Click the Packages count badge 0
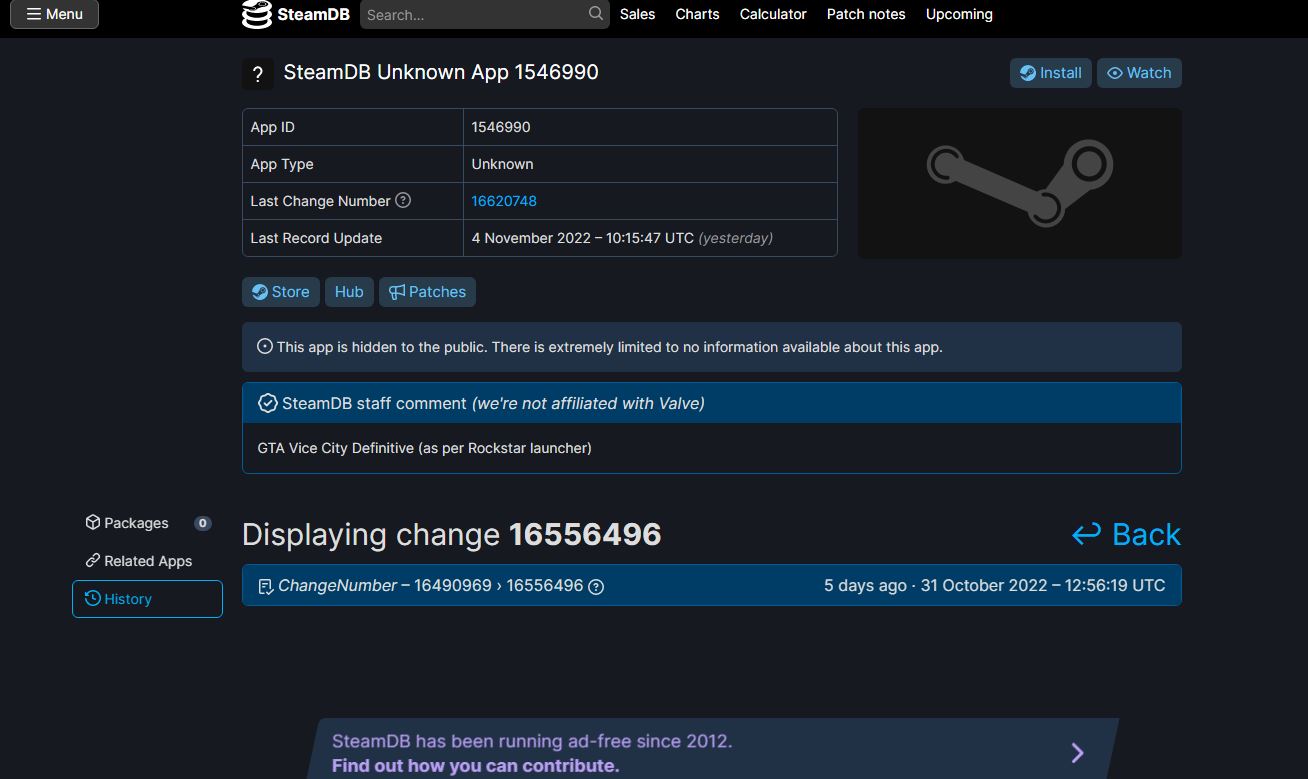The width and height of the screenshot is (1308, 779). pyautogui.click(x=203, y=523)
